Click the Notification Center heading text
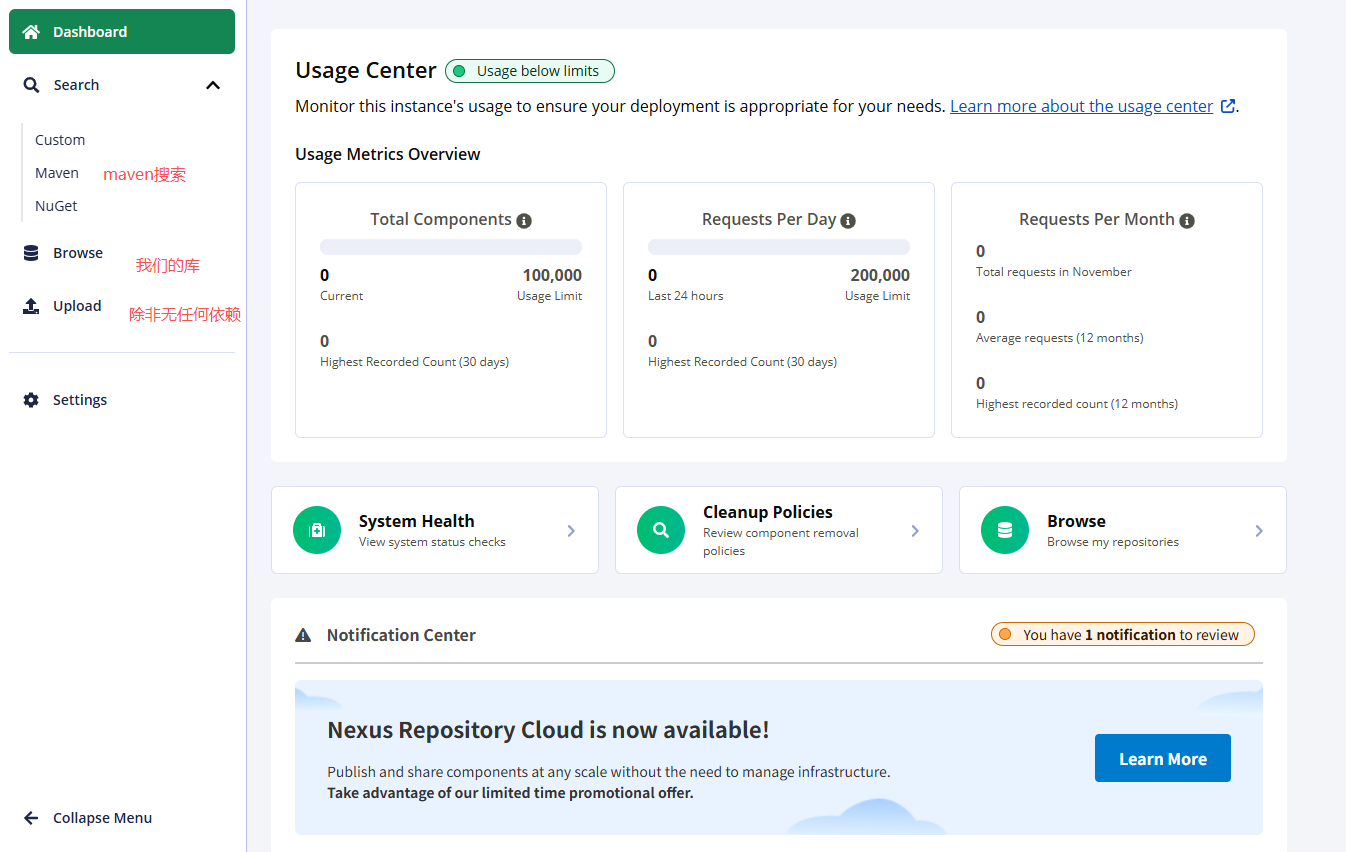 [x=401, y=635]
